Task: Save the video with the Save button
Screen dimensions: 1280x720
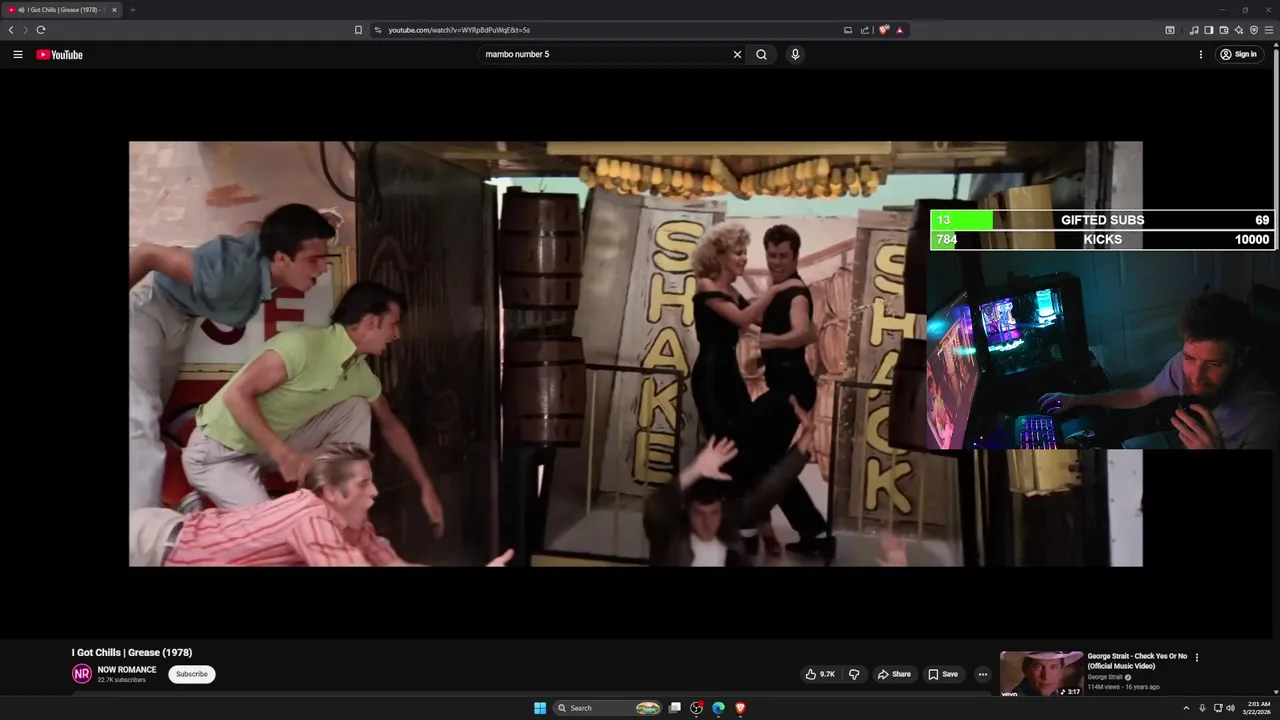Action: (x=943, y=674)
